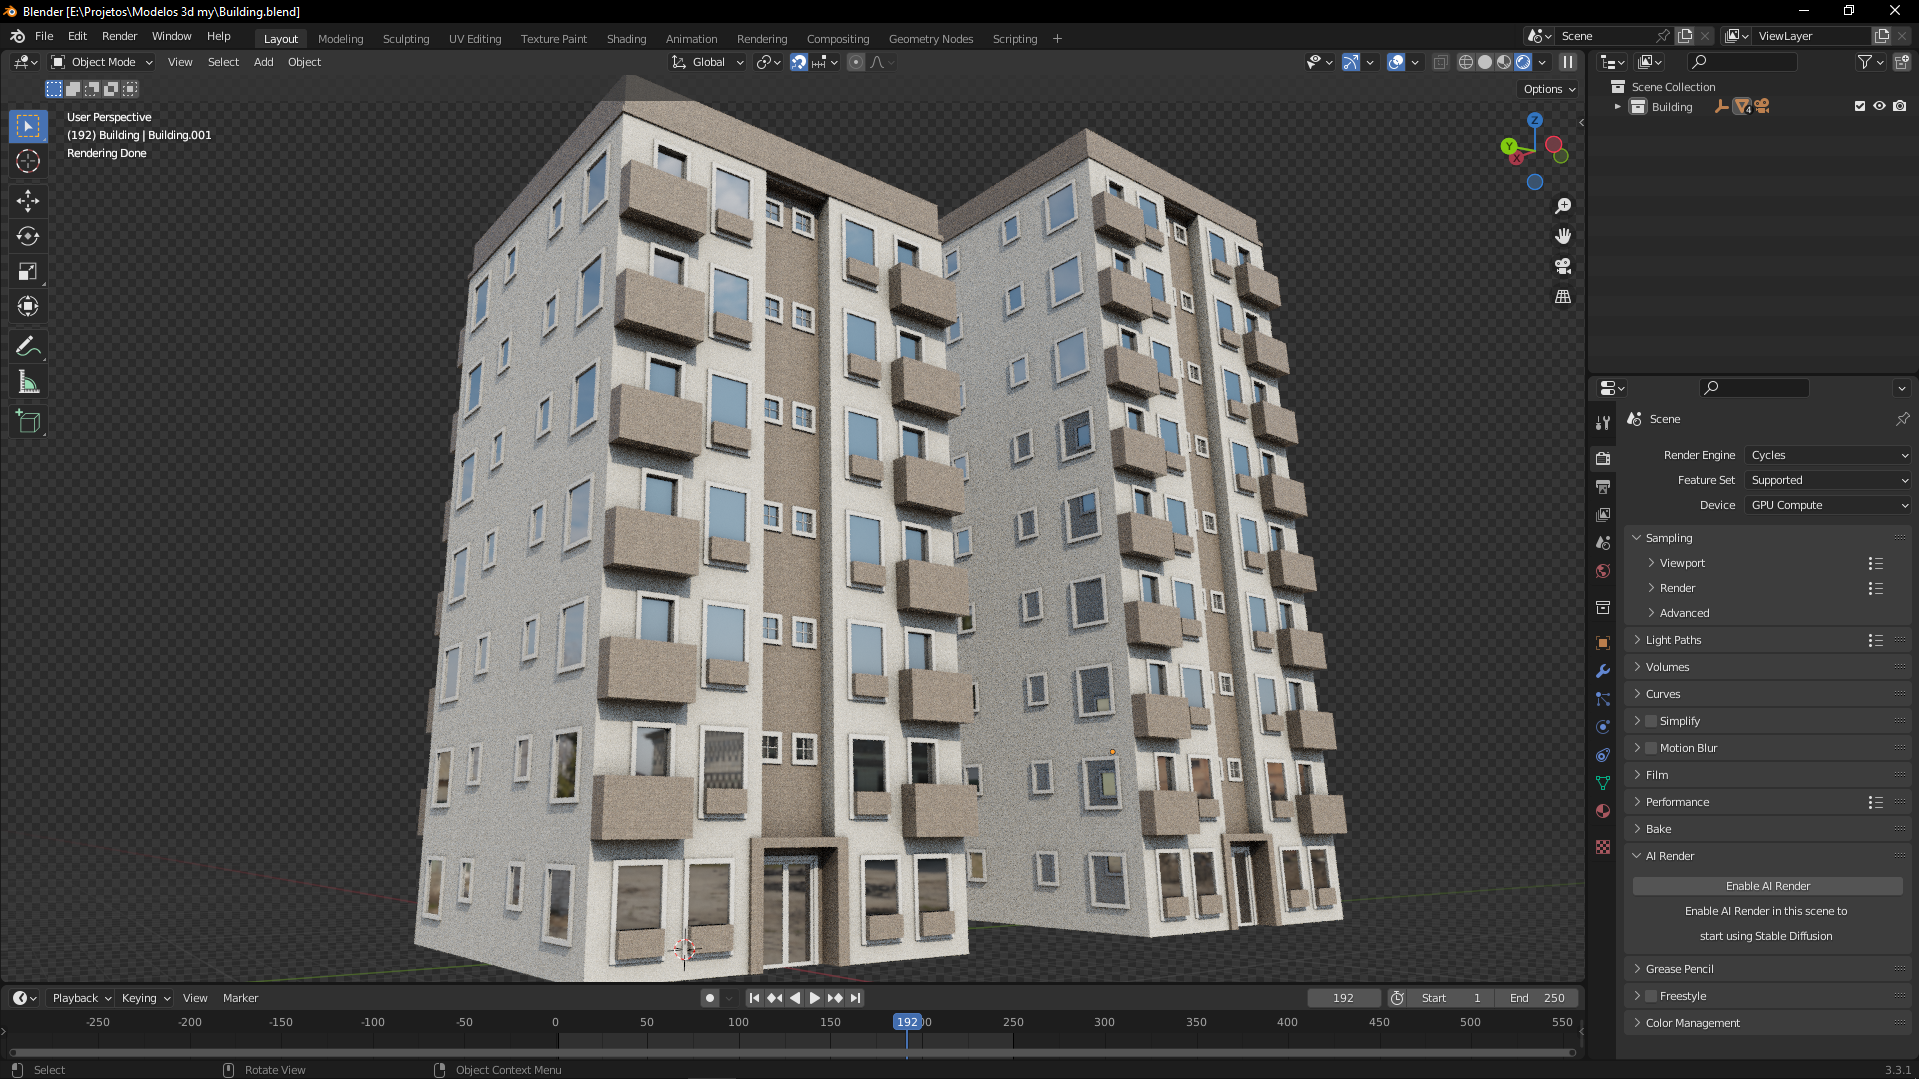Select the Add Cube tool

tap(28, 422)
